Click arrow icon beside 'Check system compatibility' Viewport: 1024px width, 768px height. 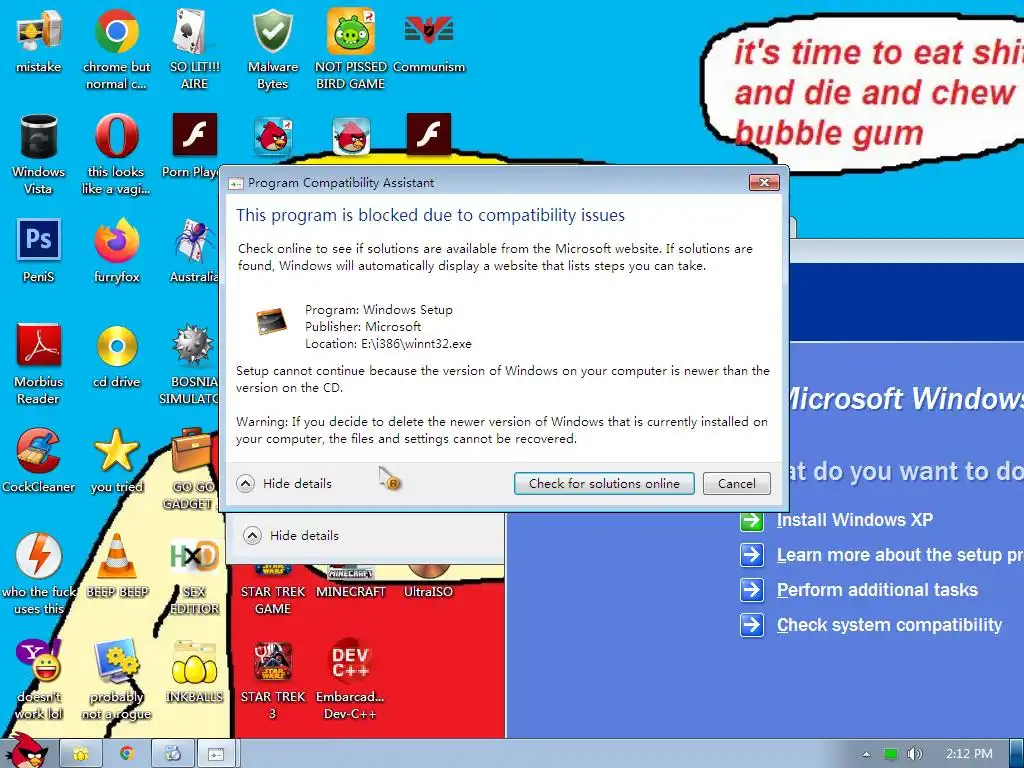click(752, 625)
